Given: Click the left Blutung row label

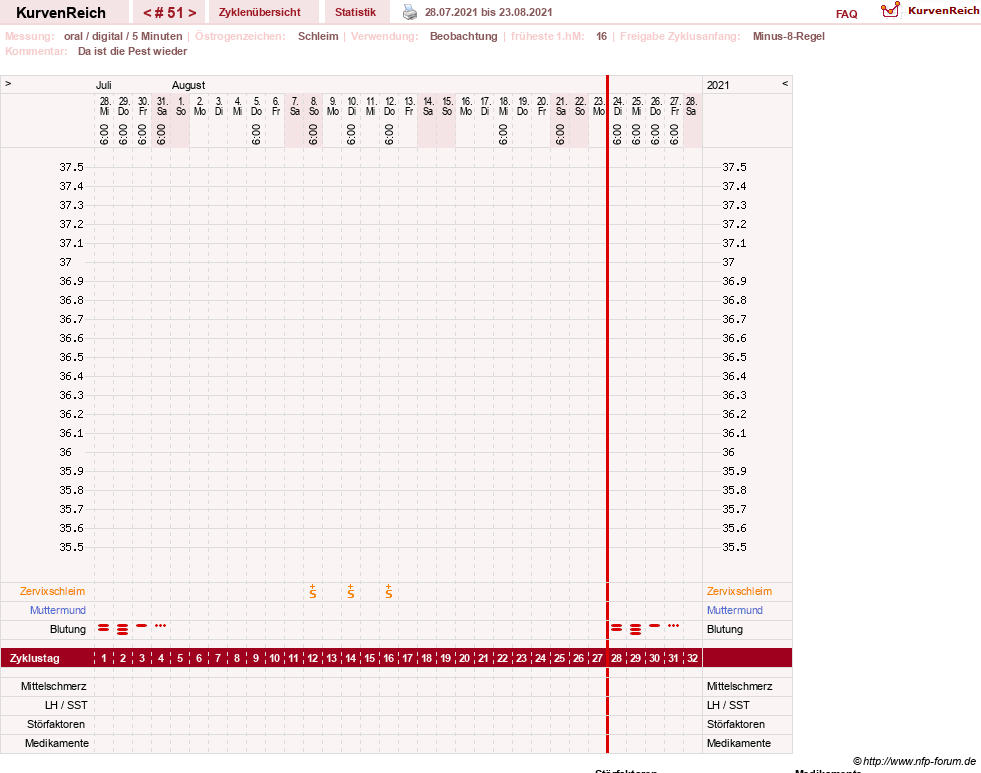Looking at the screenshot, I should tap(68, 629).
